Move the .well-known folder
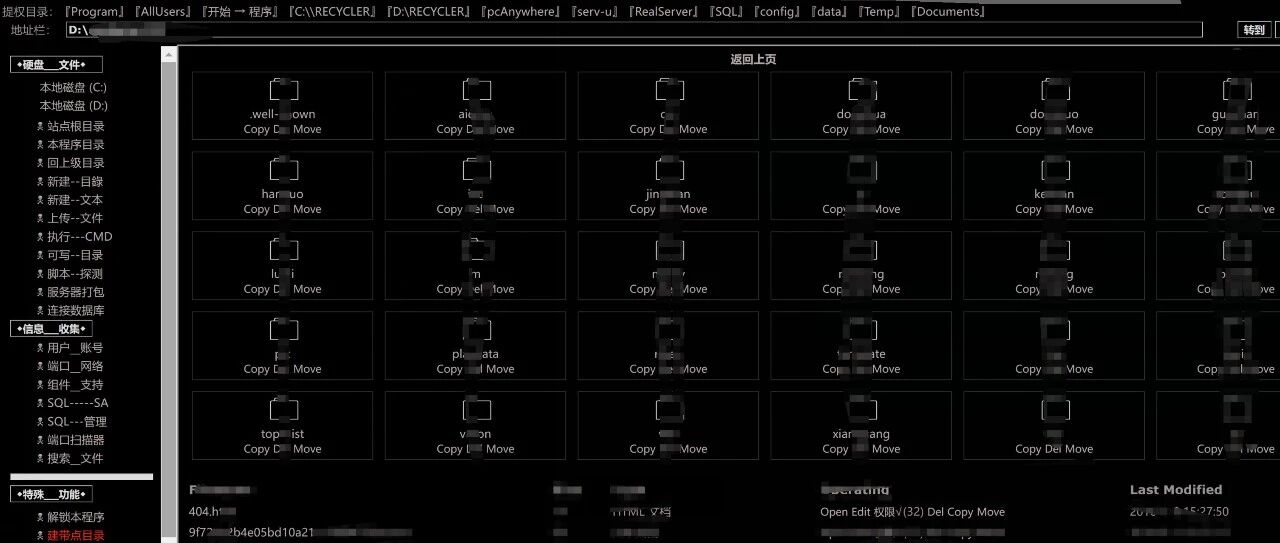The height and width of the screenshot is (543, 1280). [x=307, y=129]
